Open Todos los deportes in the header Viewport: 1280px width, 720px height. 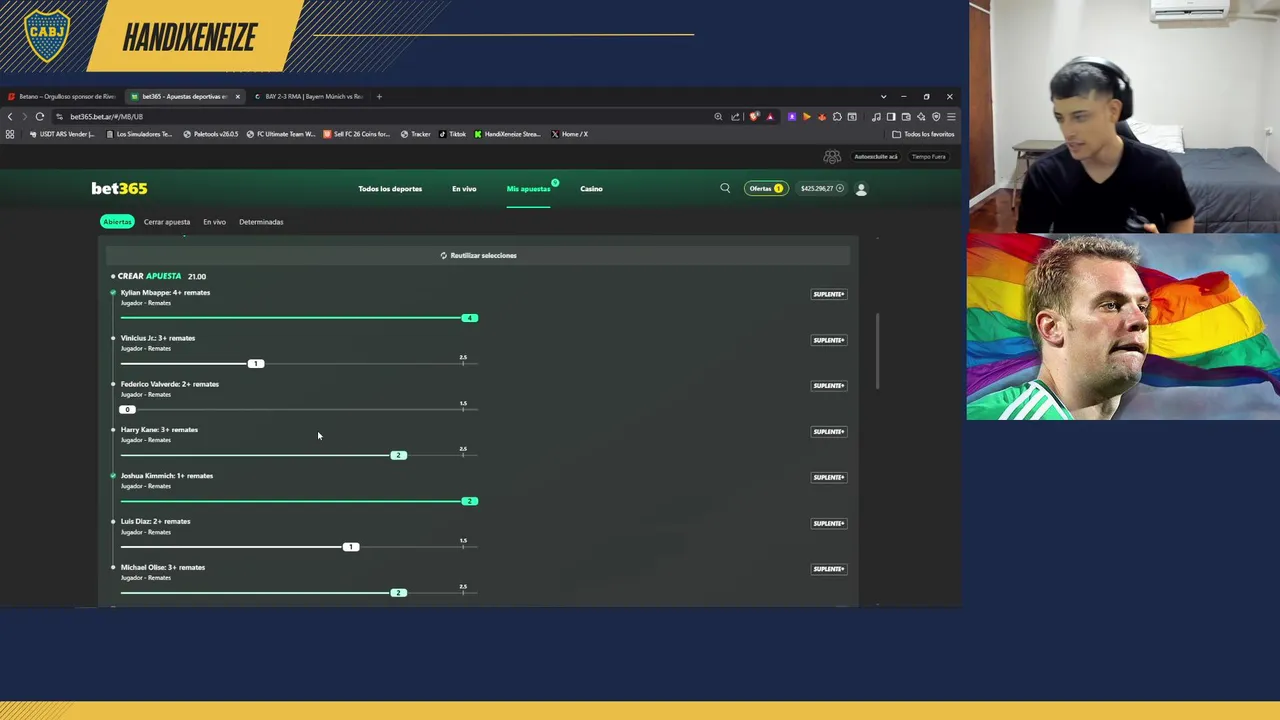coord(390,189)
